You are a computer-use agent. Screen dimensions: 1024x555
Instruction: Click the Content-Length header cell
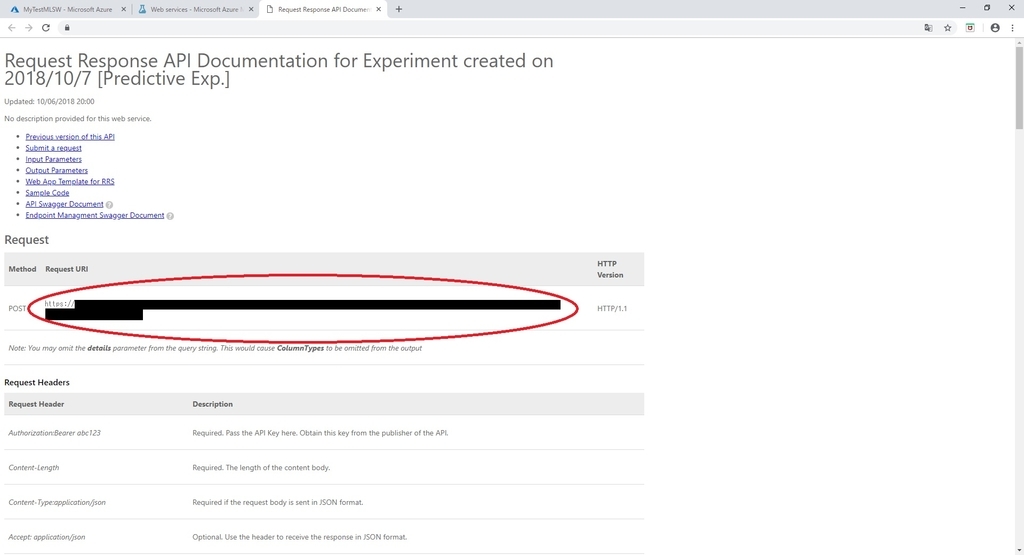pyautogui.click(x=33, y=468)
